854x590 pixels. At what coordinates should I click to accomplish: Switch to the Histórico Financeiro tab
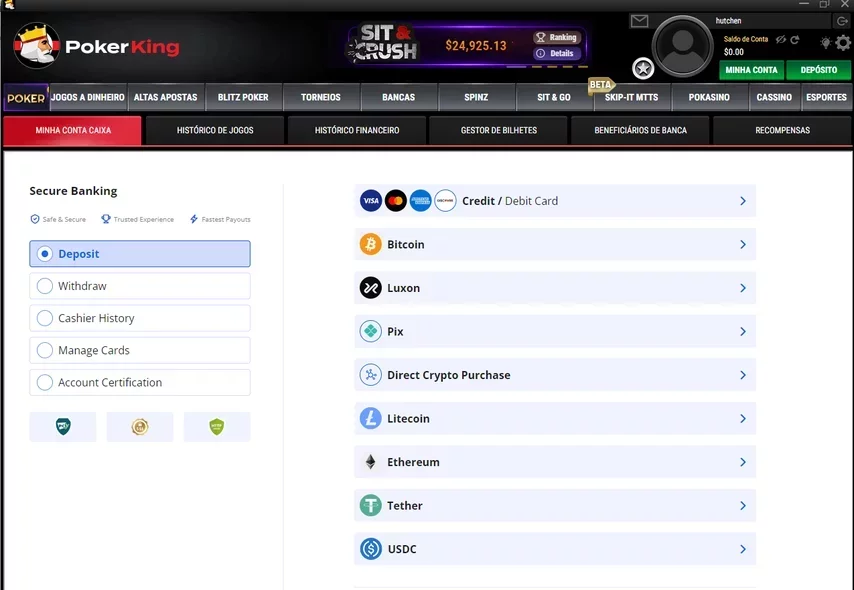click(x=356, y=130)
